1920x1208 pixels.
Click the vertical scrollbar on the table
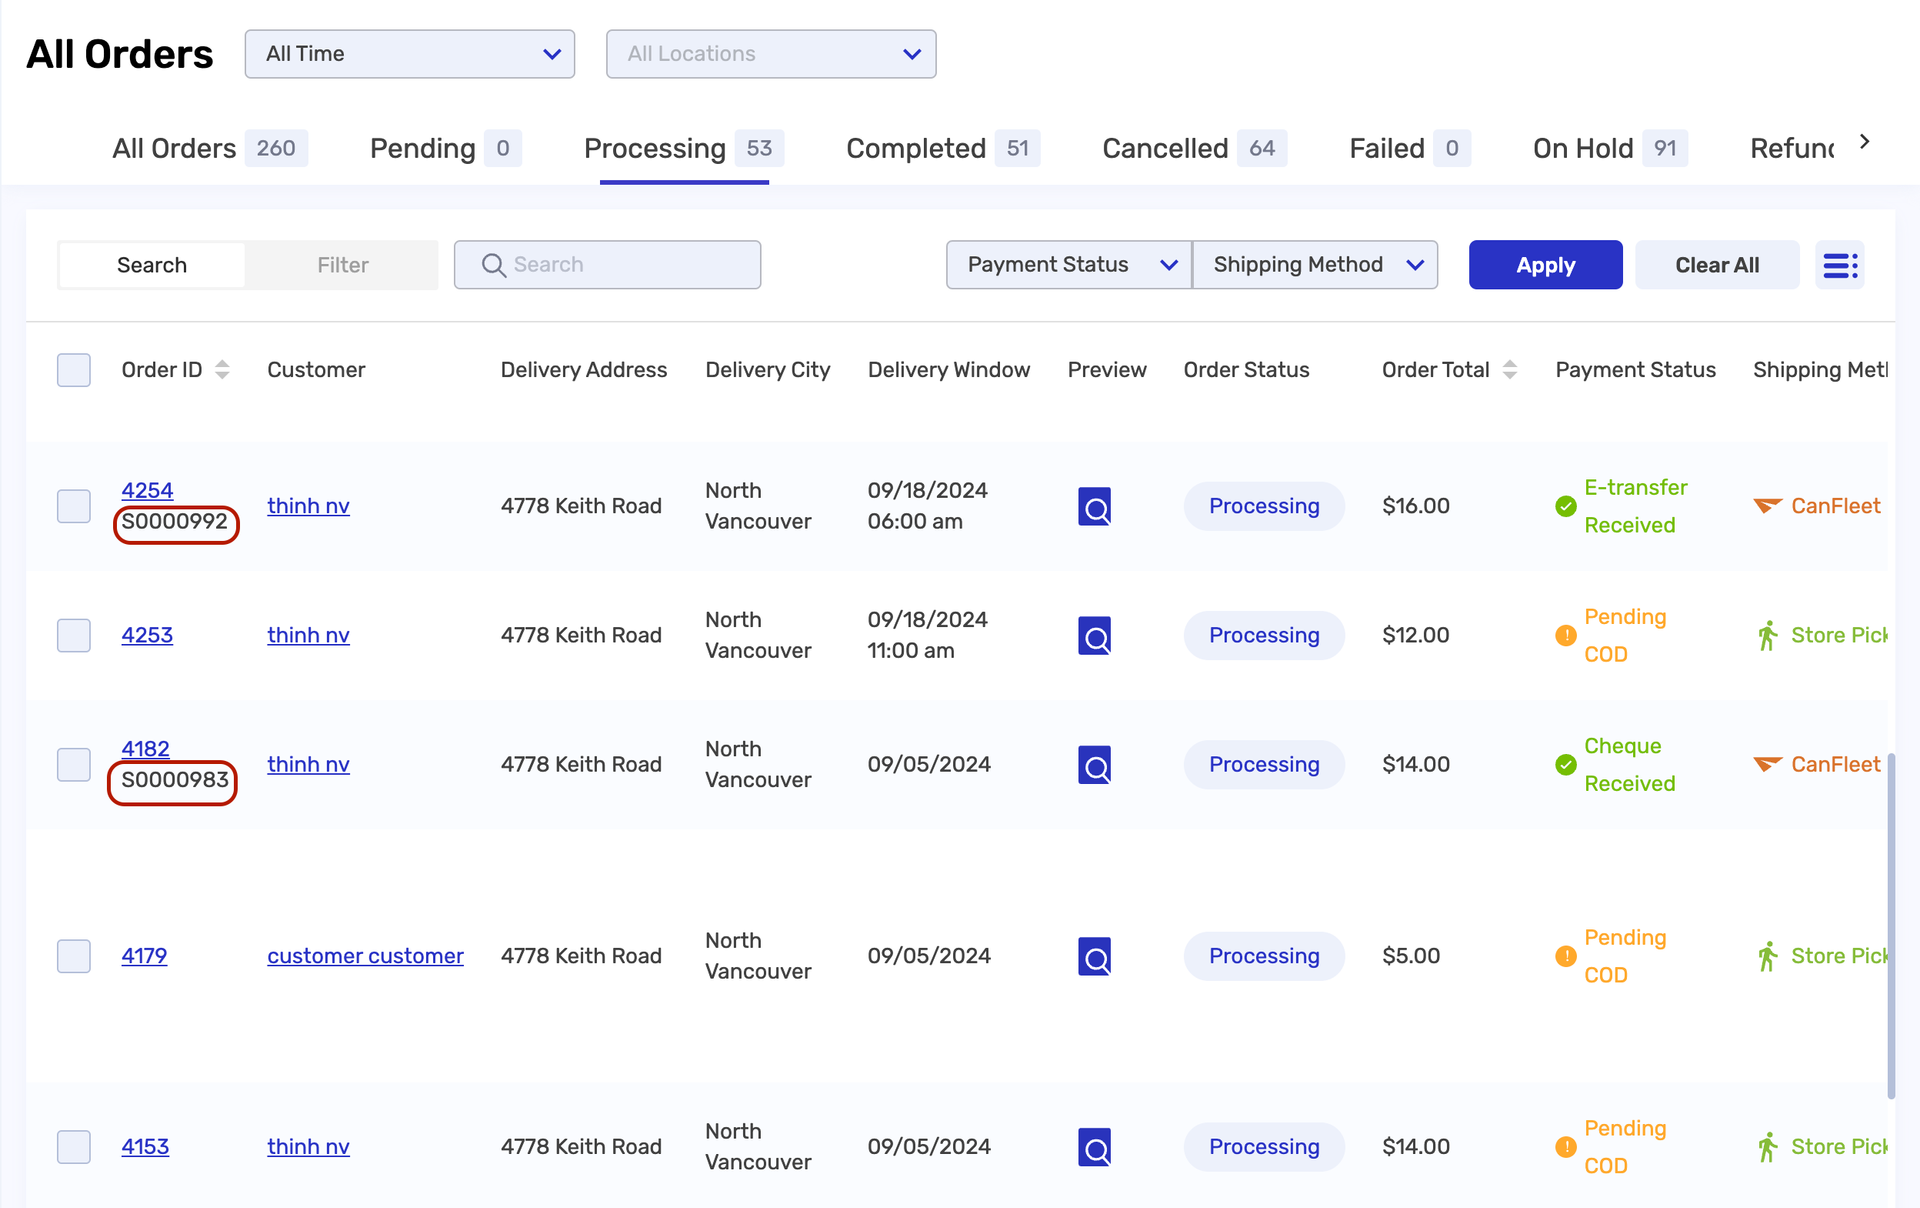coord(1891,925)
